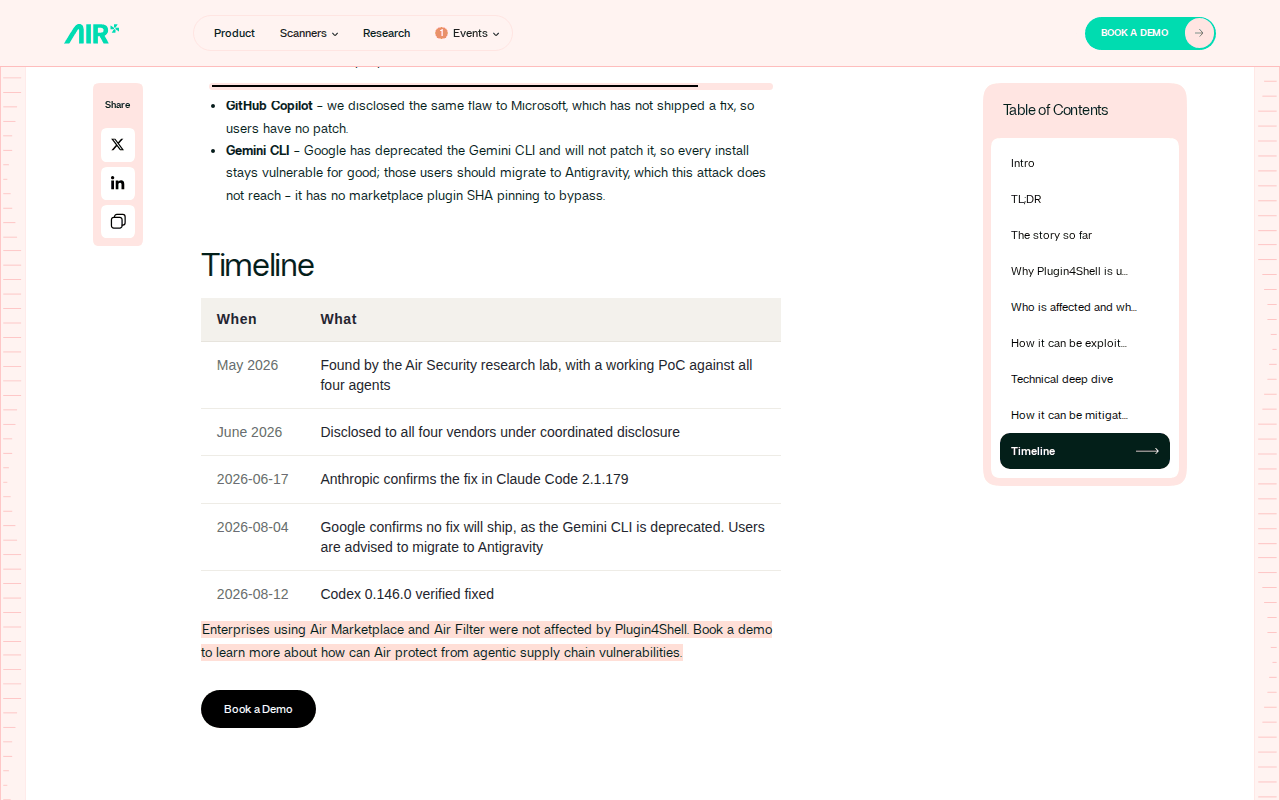The image size is (1280, 800).
Task: Expand the Events dropdown
Action: pyautogui.click(x=468, y=33)
